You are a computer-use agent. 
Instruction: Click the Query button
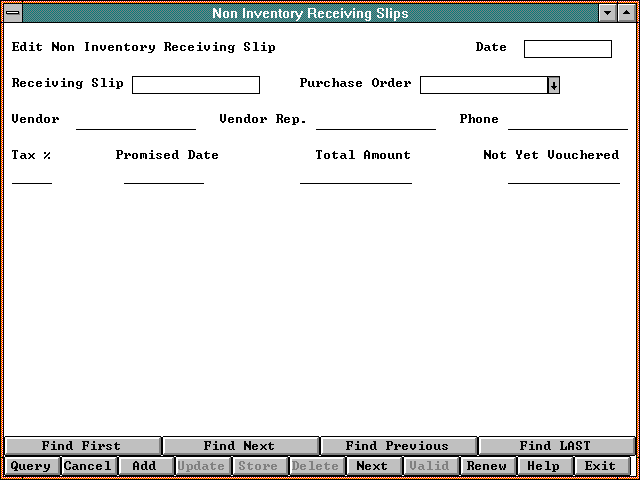pos(31,466)
